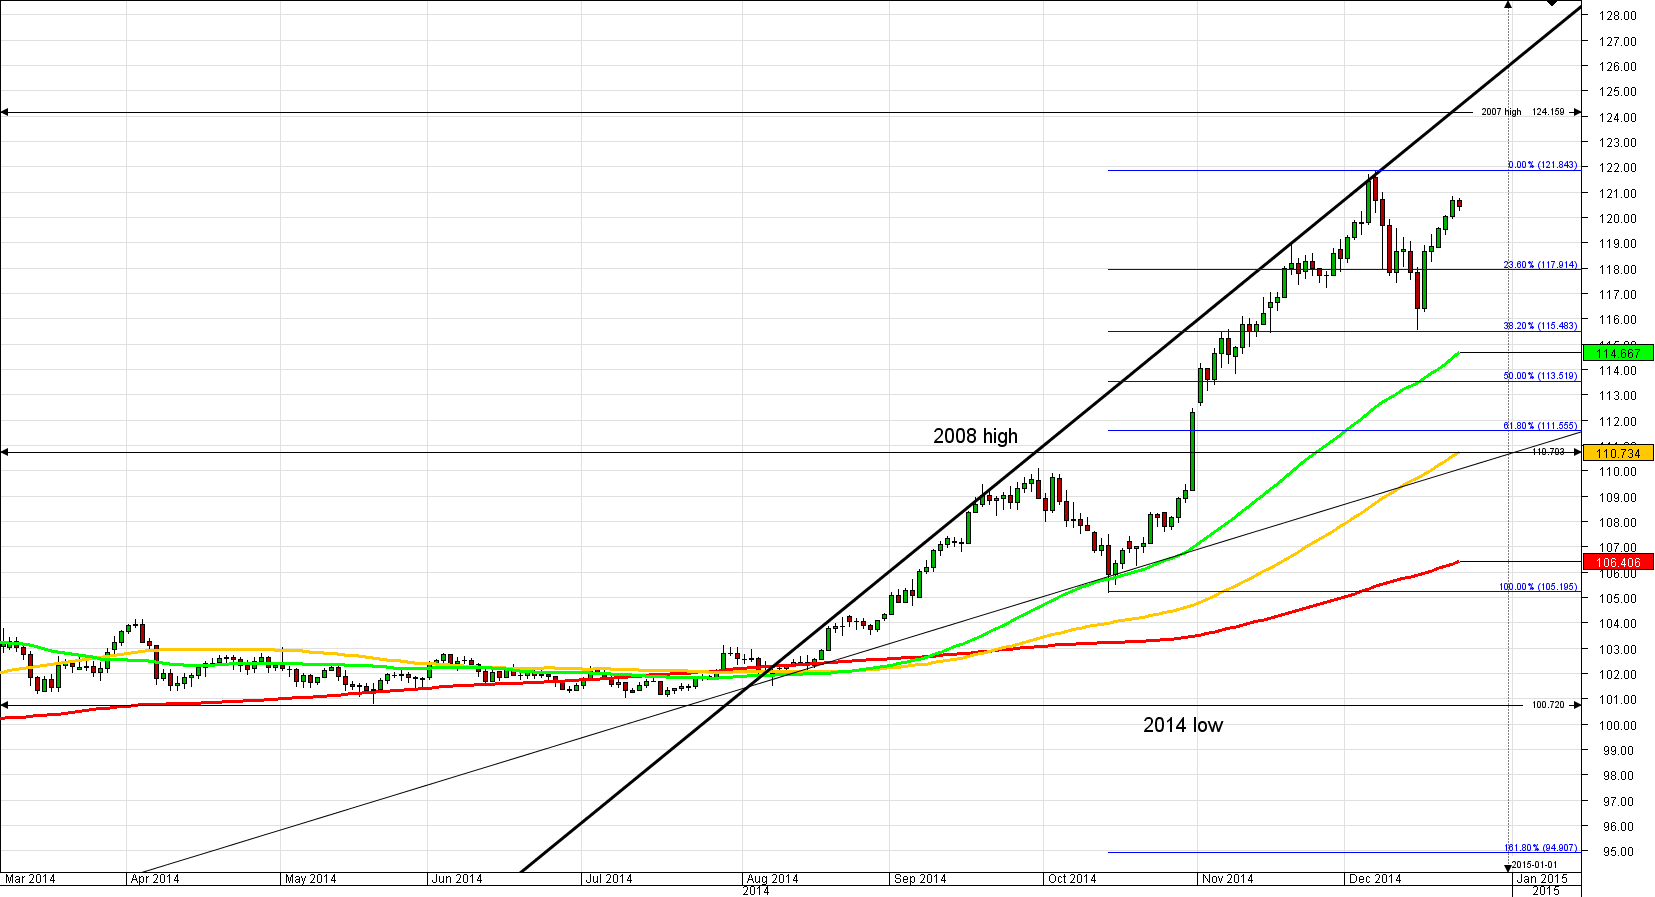Screen dimensions: 1655x897
Task: Click the down arrowhead at the vertical date line bottom
Action: tap(1509, 867)
